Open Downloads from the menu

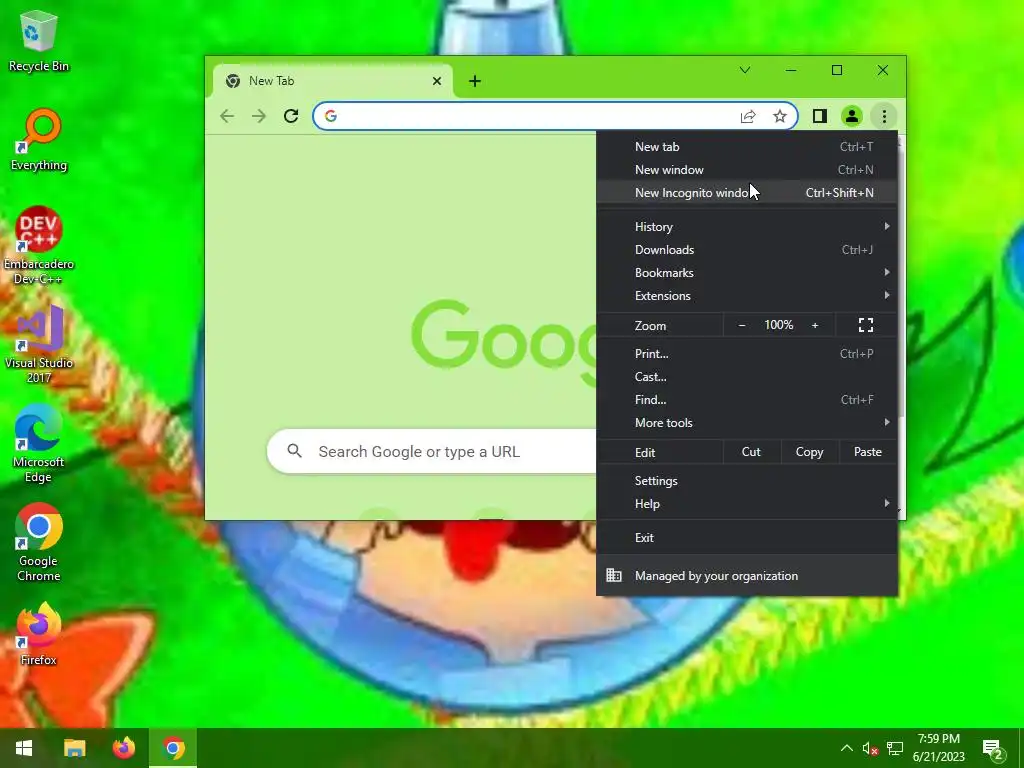point(747,249)
